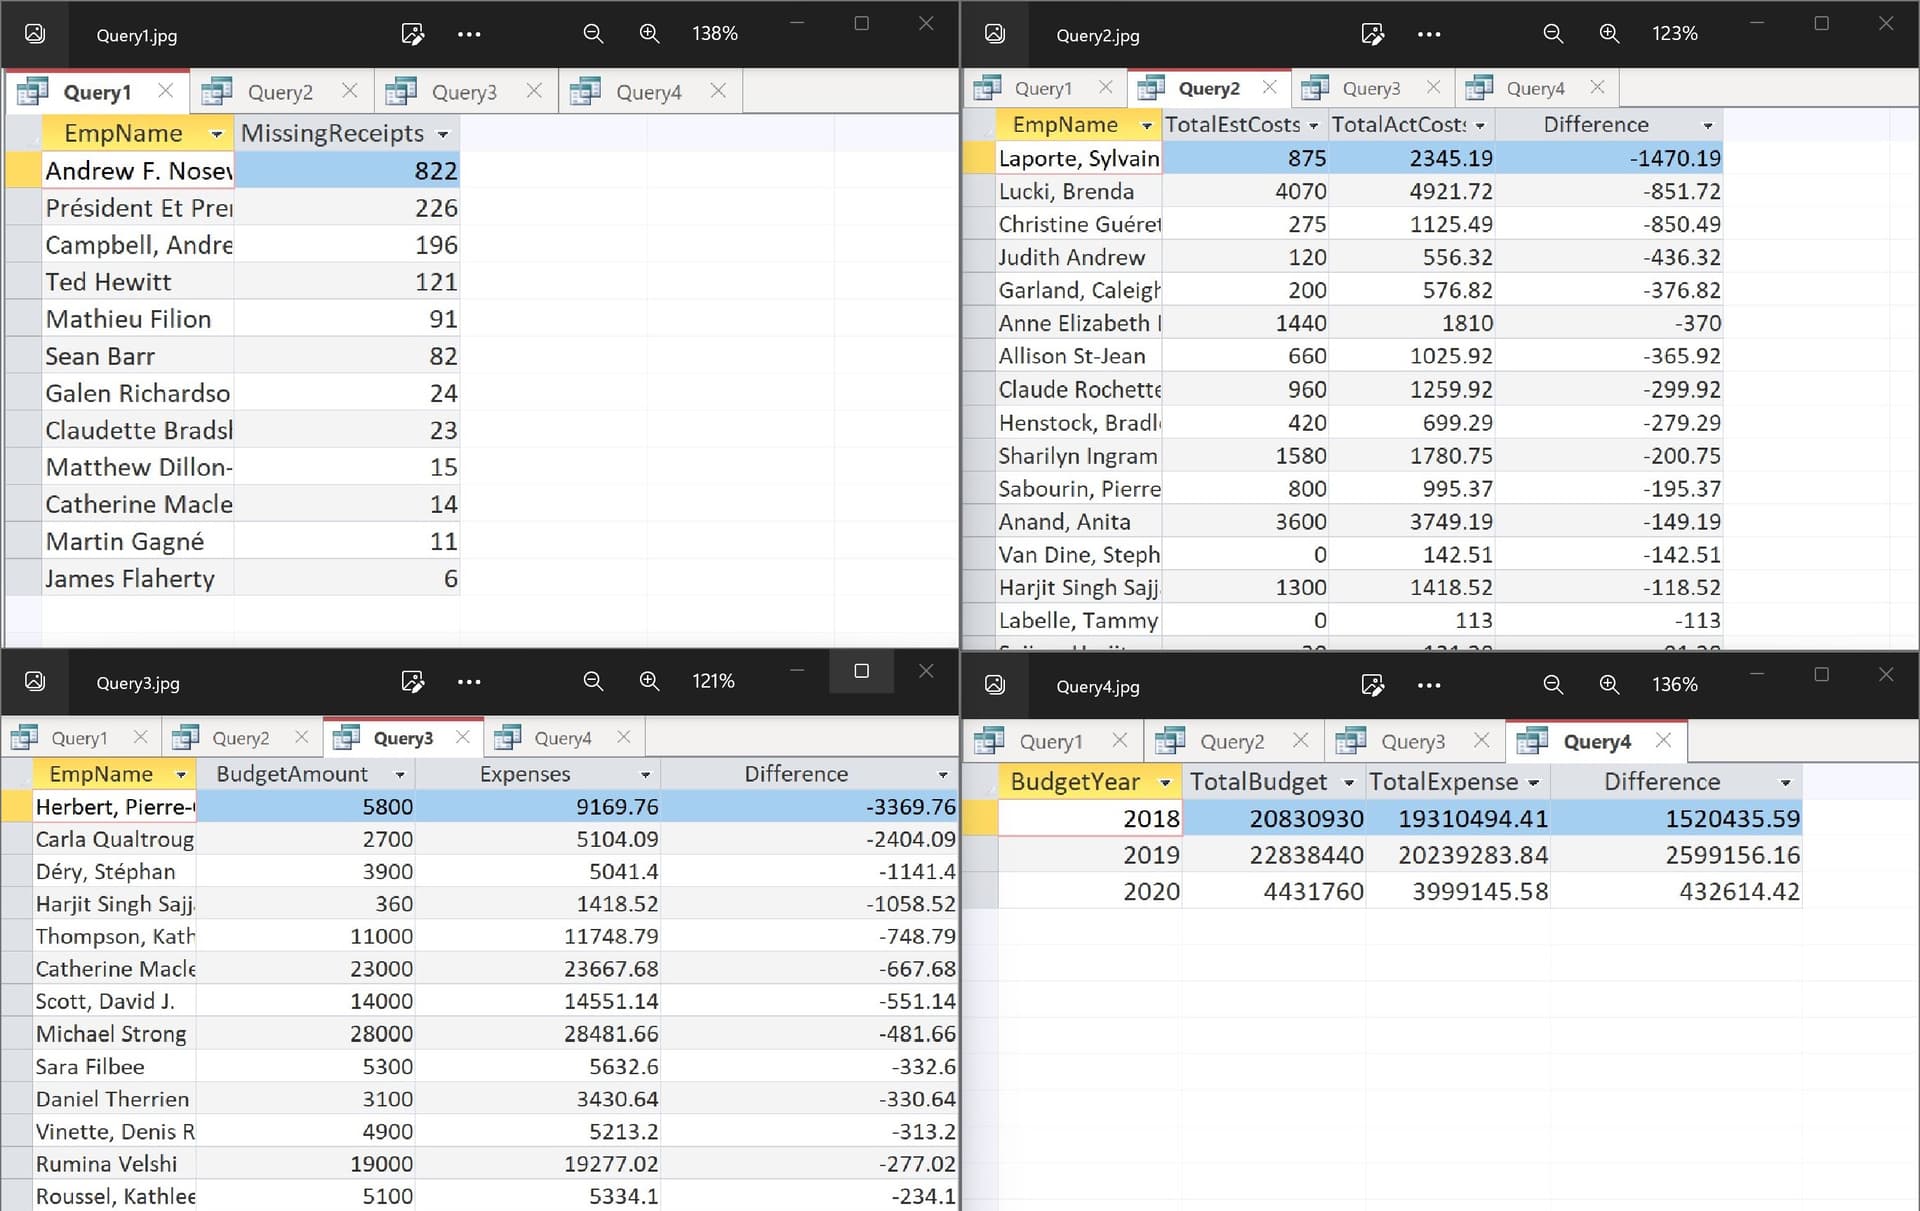
Task: Switch to Query3 tab in Query1.jpg image
Action: point(465,92)
